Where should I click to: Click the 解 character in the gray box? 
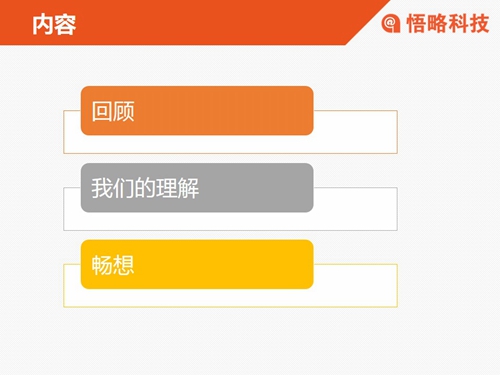coord(189,188)
